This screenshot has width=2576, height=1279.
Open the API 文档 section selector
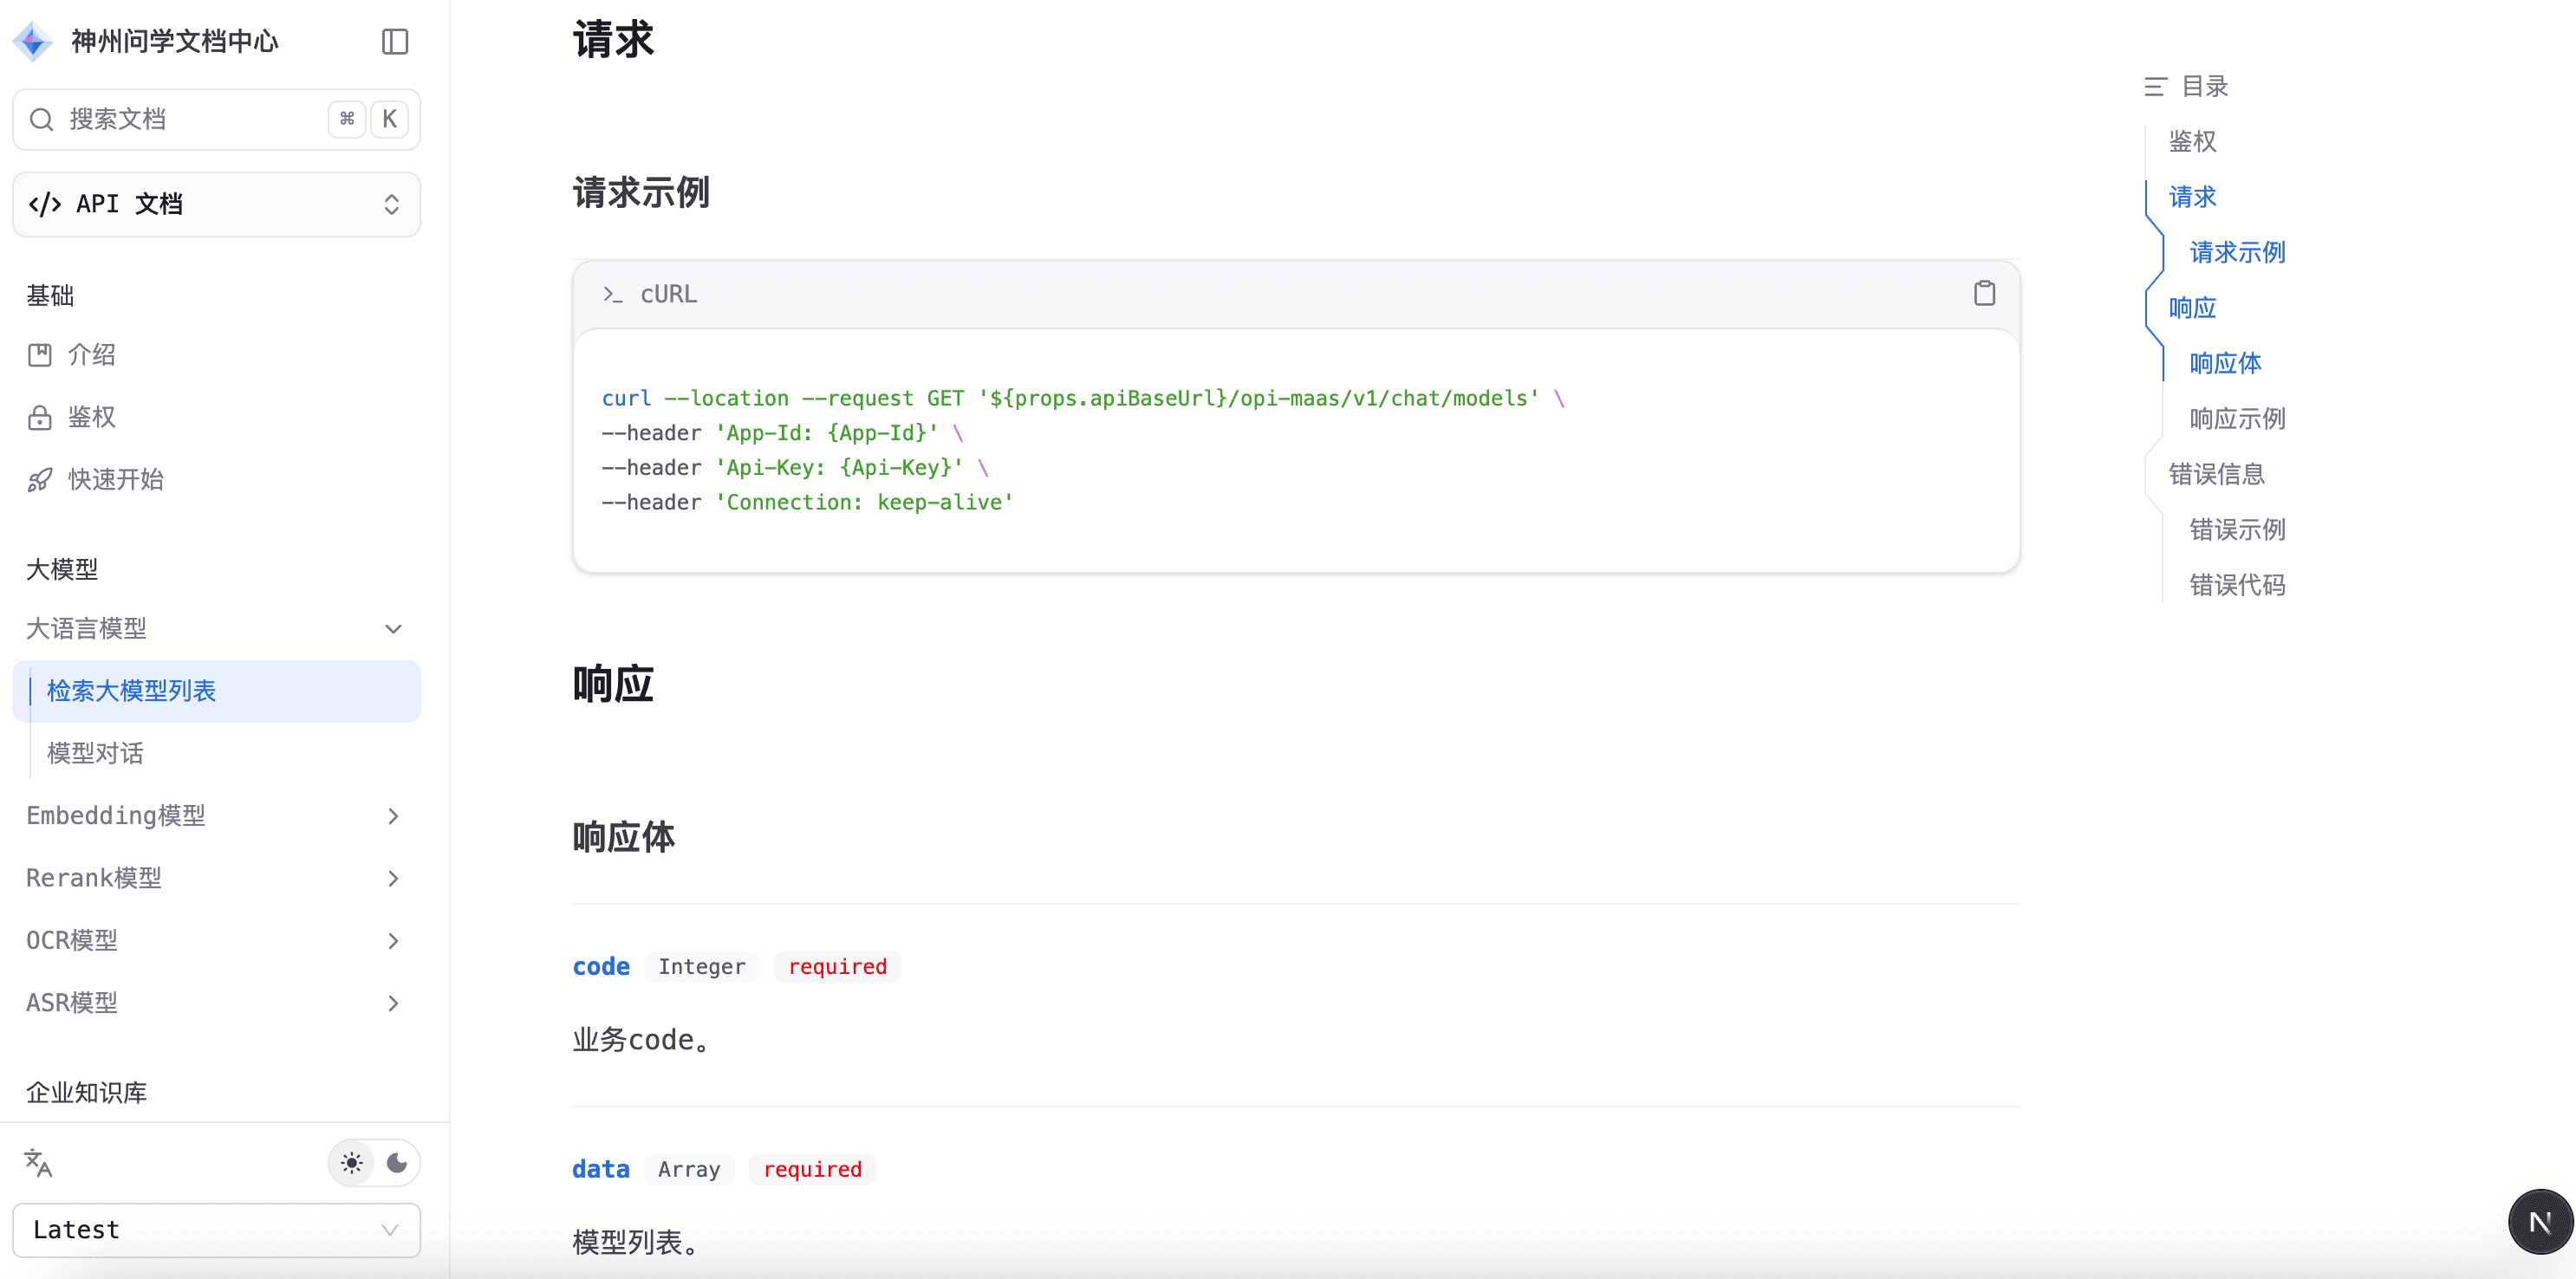tap(216, 204)
